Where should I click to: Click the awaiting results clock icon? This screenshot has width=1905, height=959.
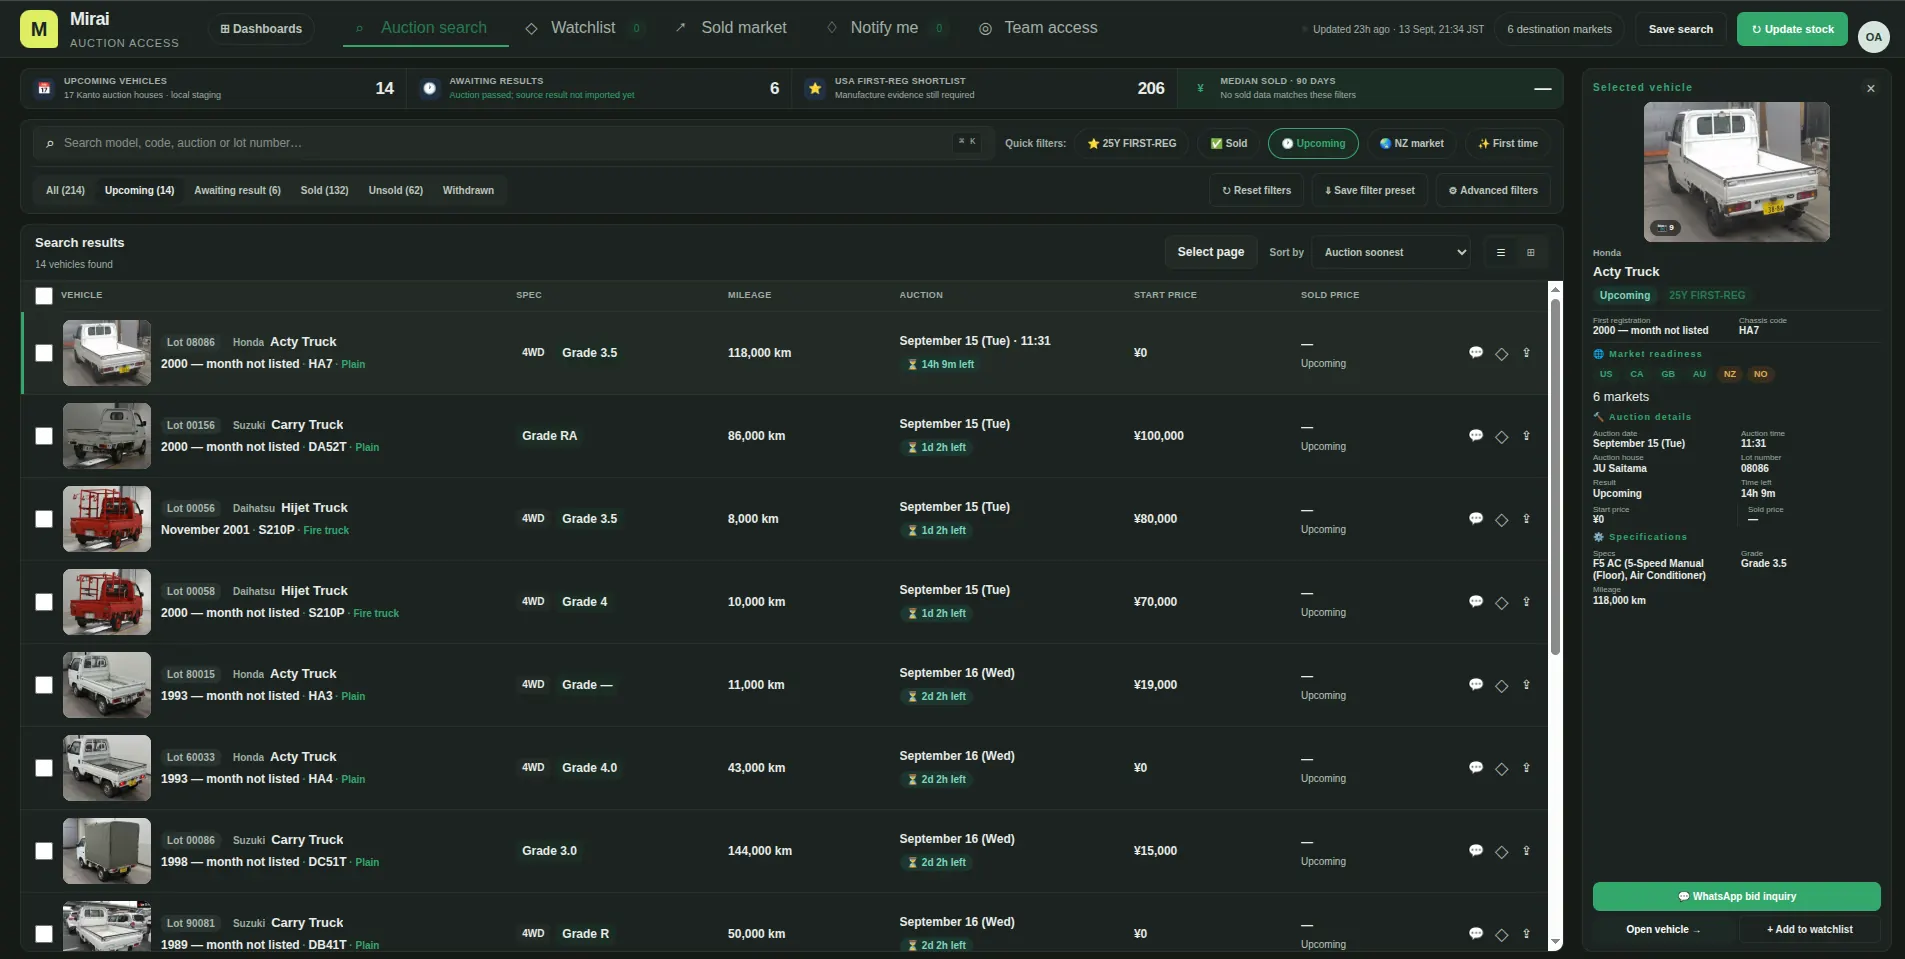pos(429,88)
